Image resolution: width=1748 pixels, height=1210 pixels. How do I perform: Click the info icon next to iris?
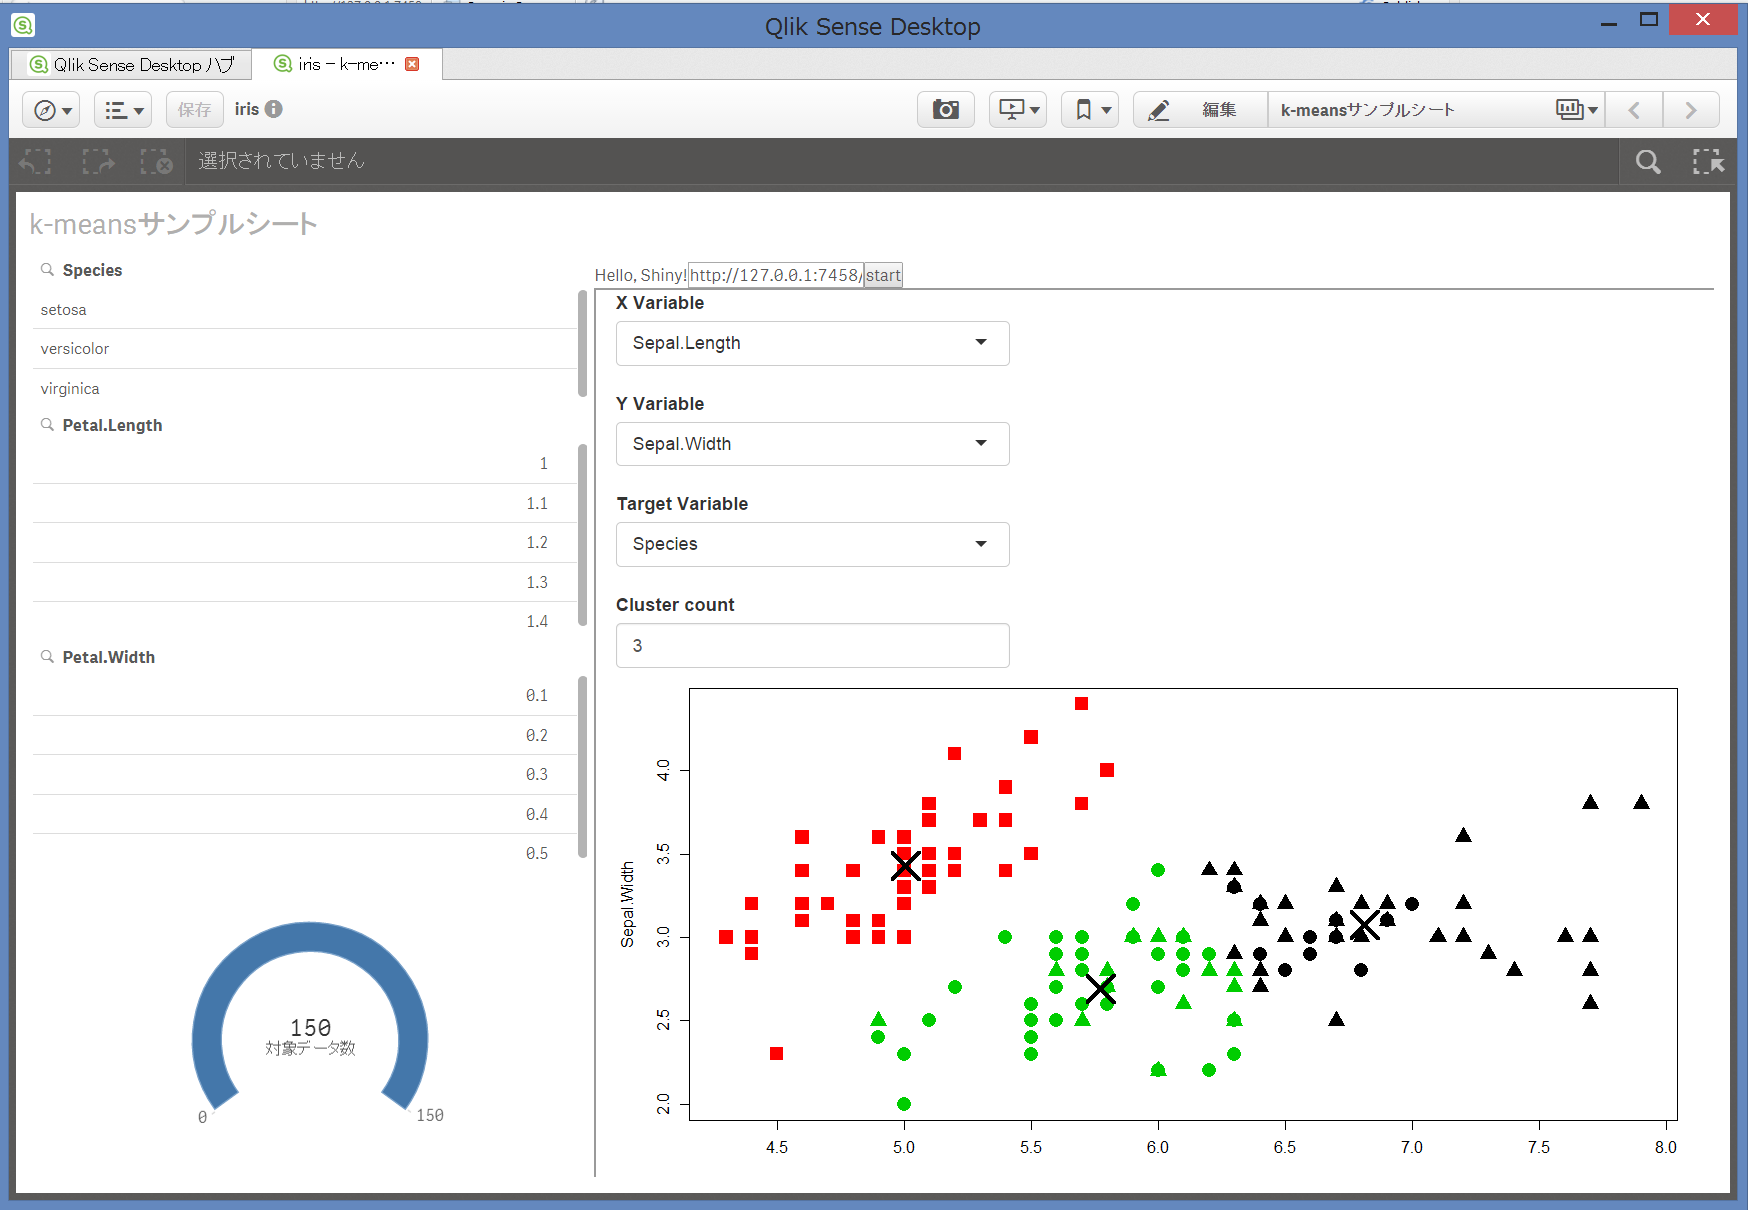(x=275, y=109)
